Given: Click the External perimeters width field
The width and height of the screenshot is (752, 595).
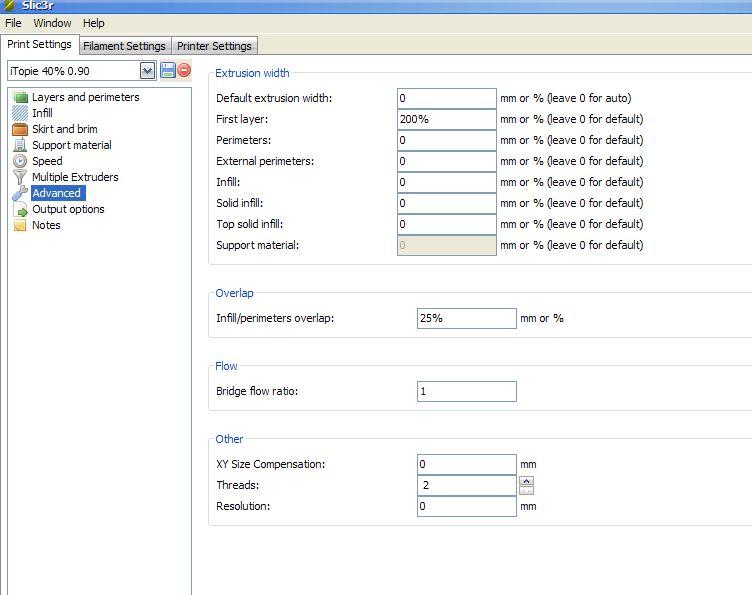Looking at the screenshot, I should pyautogui.click(x=446, y=162).
